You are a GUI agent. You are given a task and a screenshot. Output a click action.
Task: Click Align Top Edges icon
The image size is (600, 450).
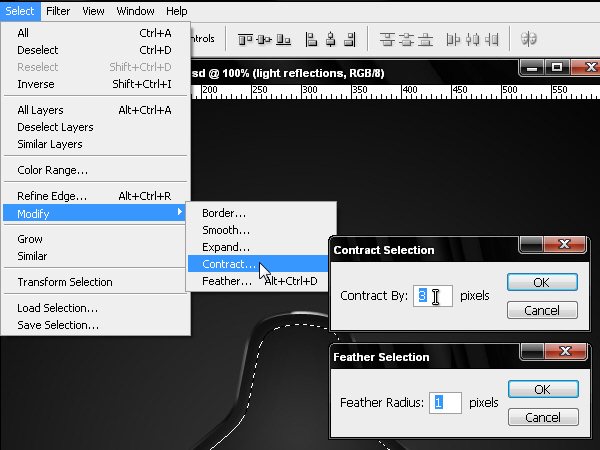(x=245, y=39)
